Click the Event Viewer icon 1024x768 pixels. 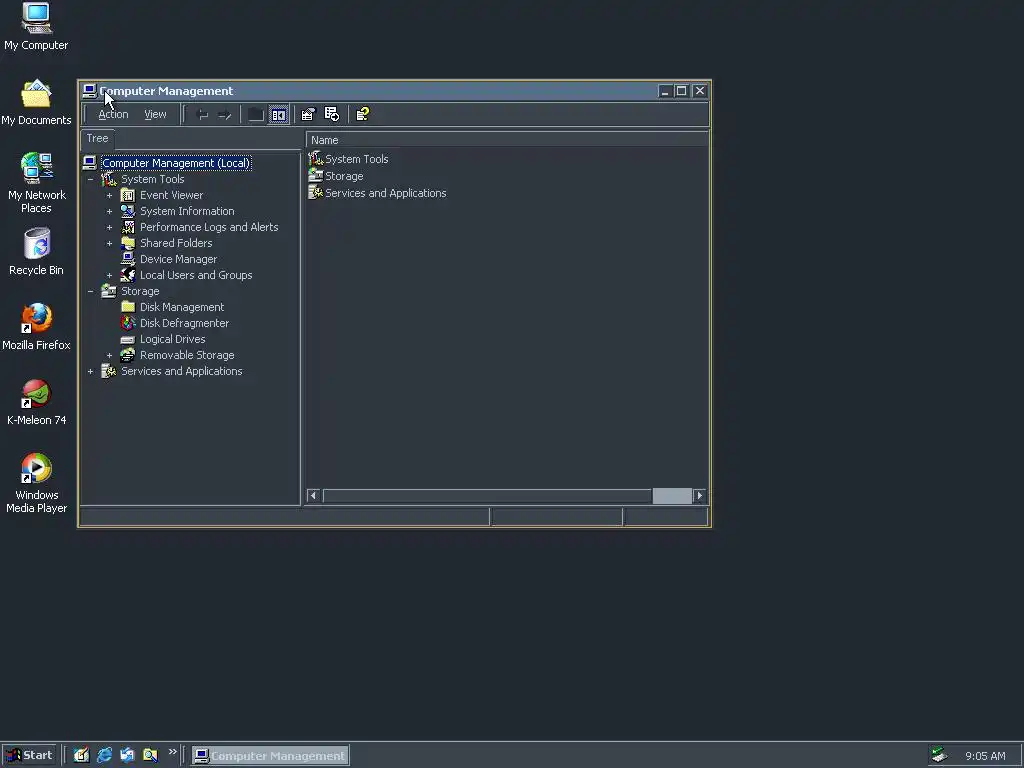(128, 195)
